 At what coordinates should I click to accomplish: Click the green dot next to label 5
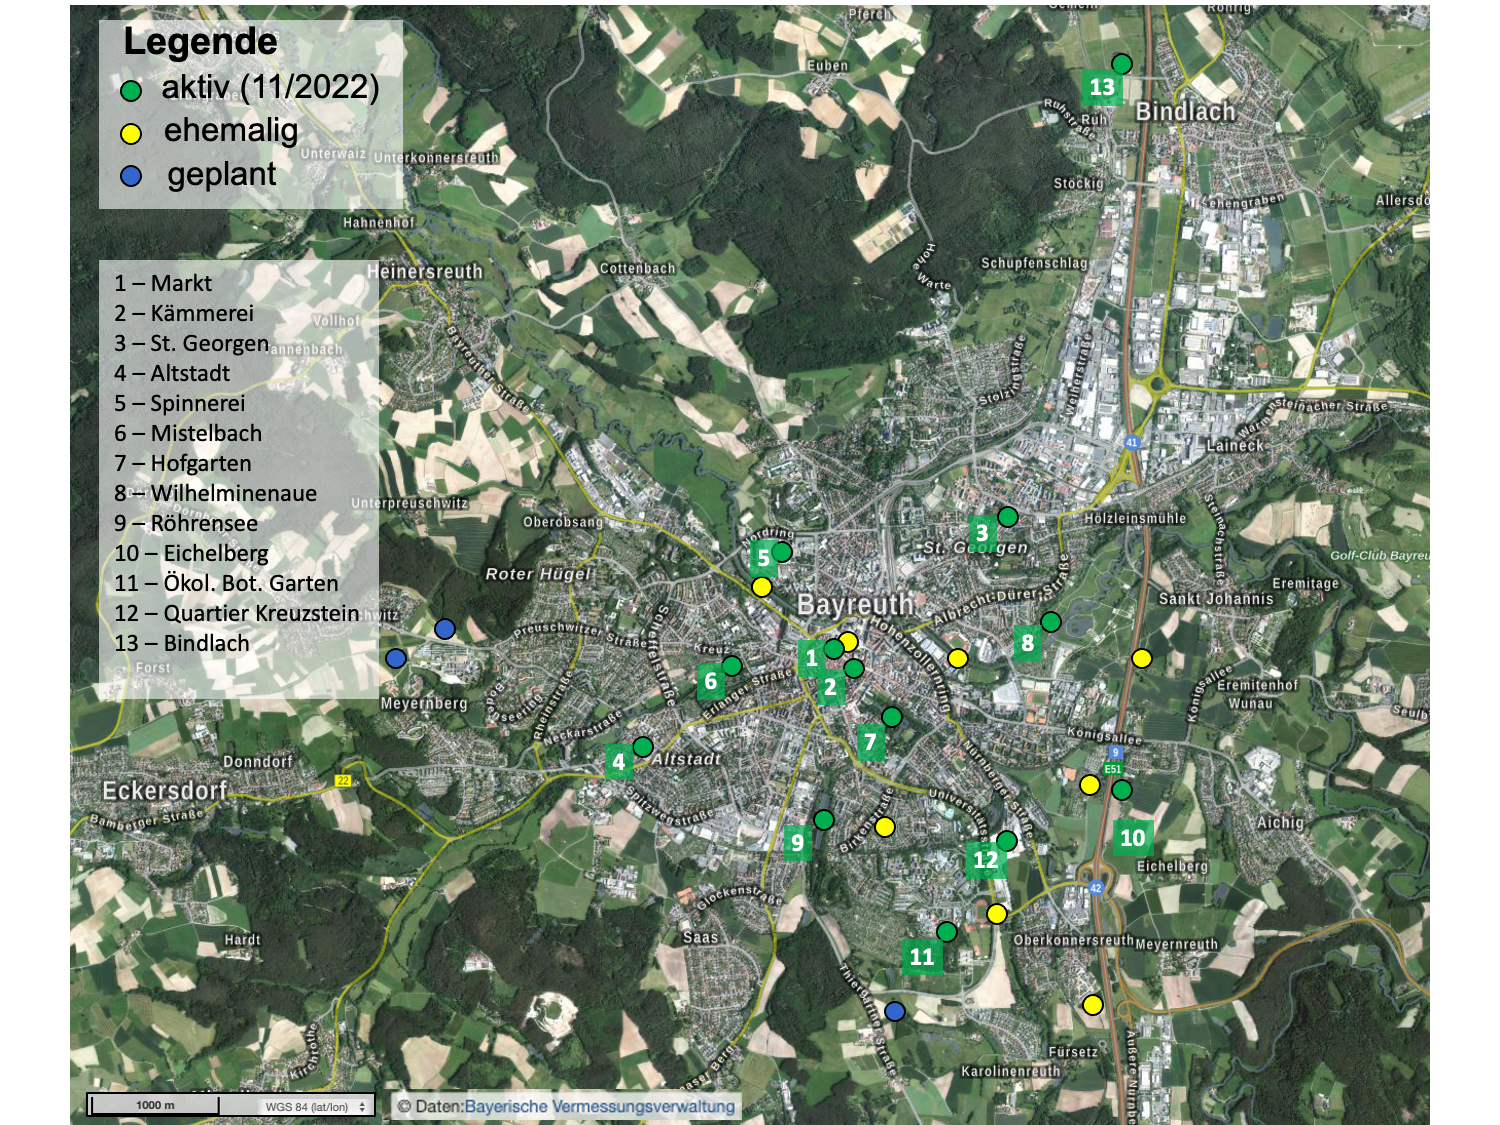pos(782,551)
